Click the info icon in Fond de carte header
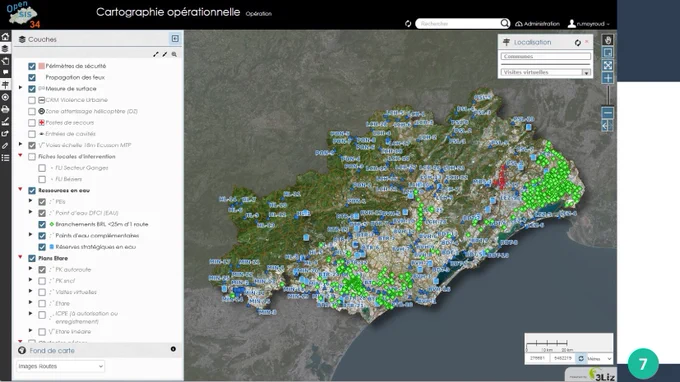Viewport: 680px width, 382px height. click(x=173, y=349)
